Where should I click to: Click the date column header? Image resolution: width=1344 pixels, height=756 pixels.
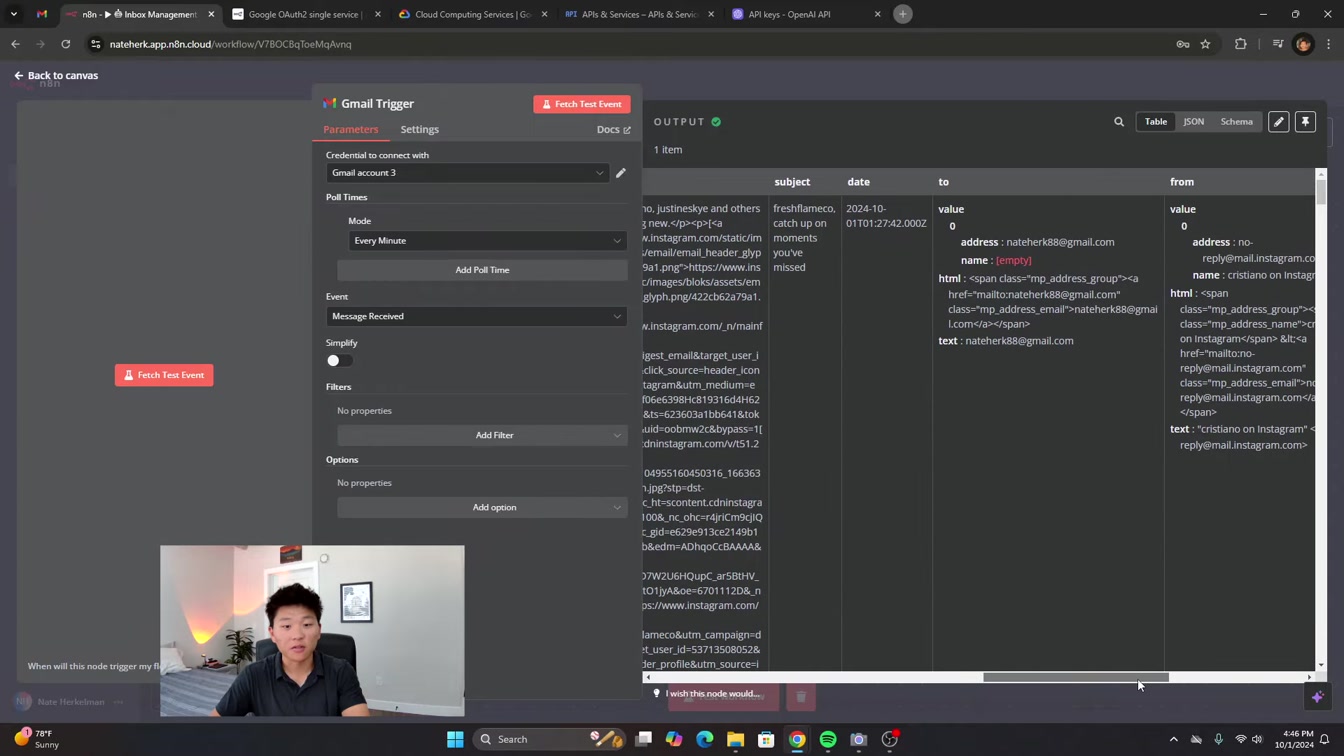pyautogui.click(x=858, y=182)
